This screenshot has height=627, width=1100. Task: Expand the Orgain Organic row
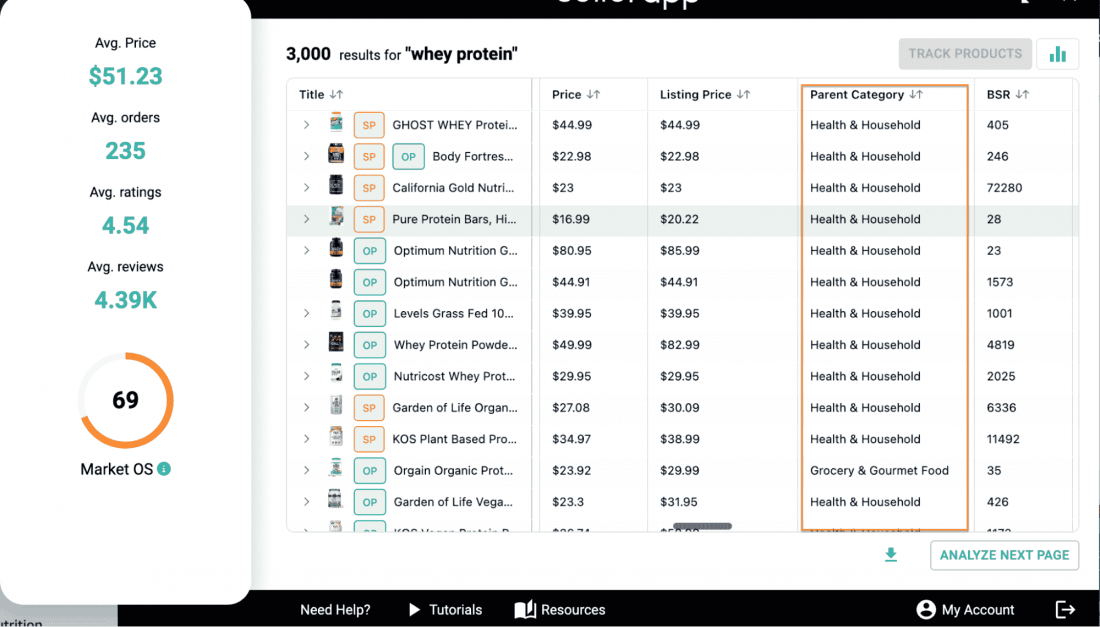(307, 470)
